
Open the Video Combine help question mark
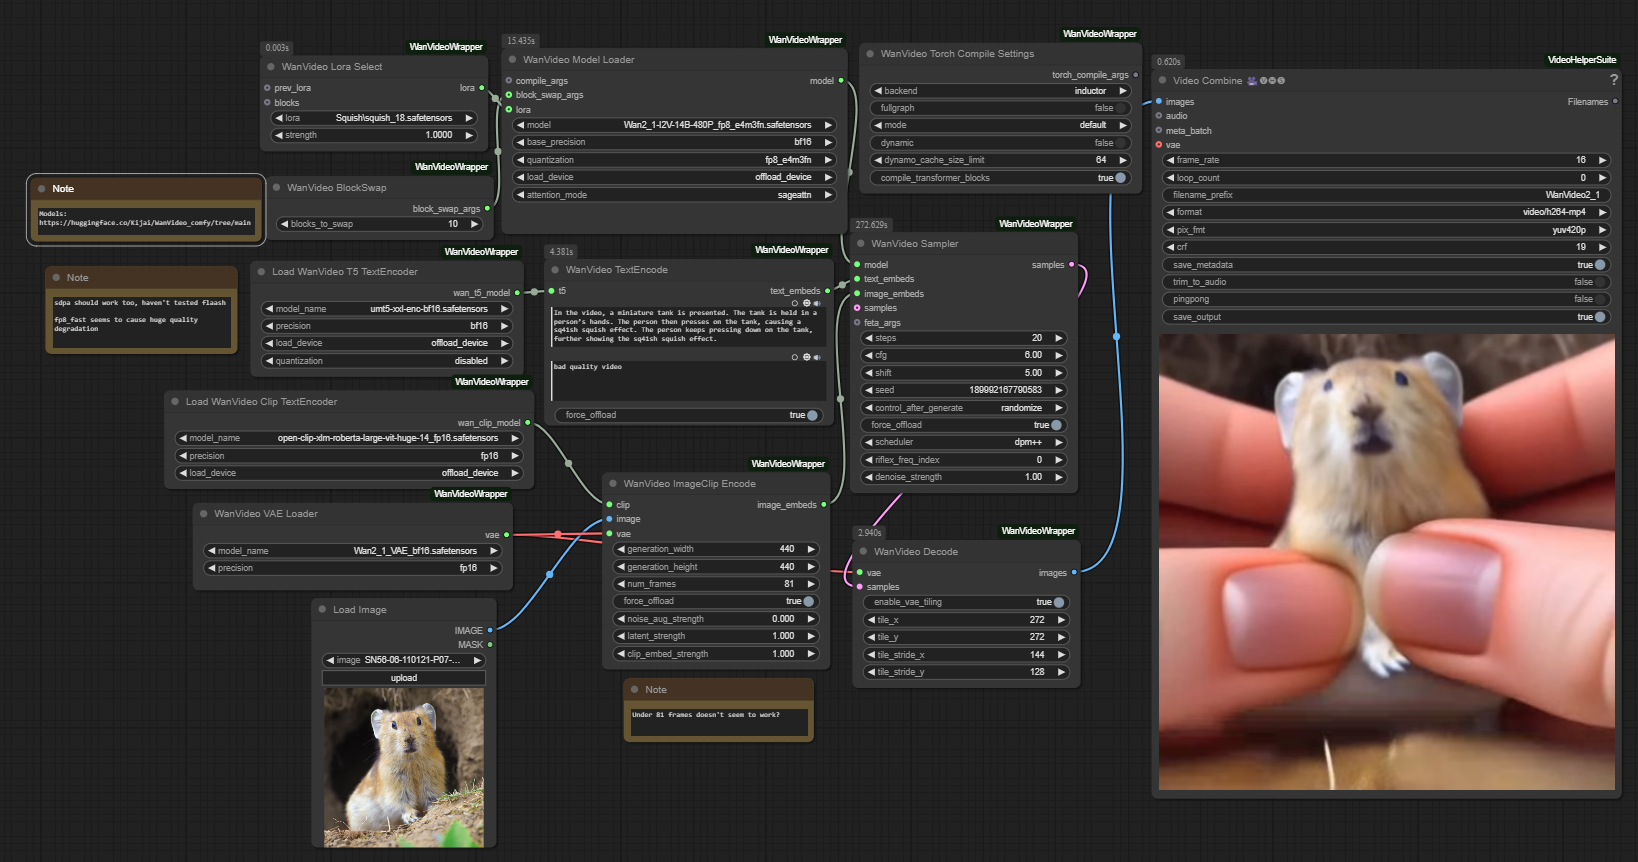click(1613, 80)
